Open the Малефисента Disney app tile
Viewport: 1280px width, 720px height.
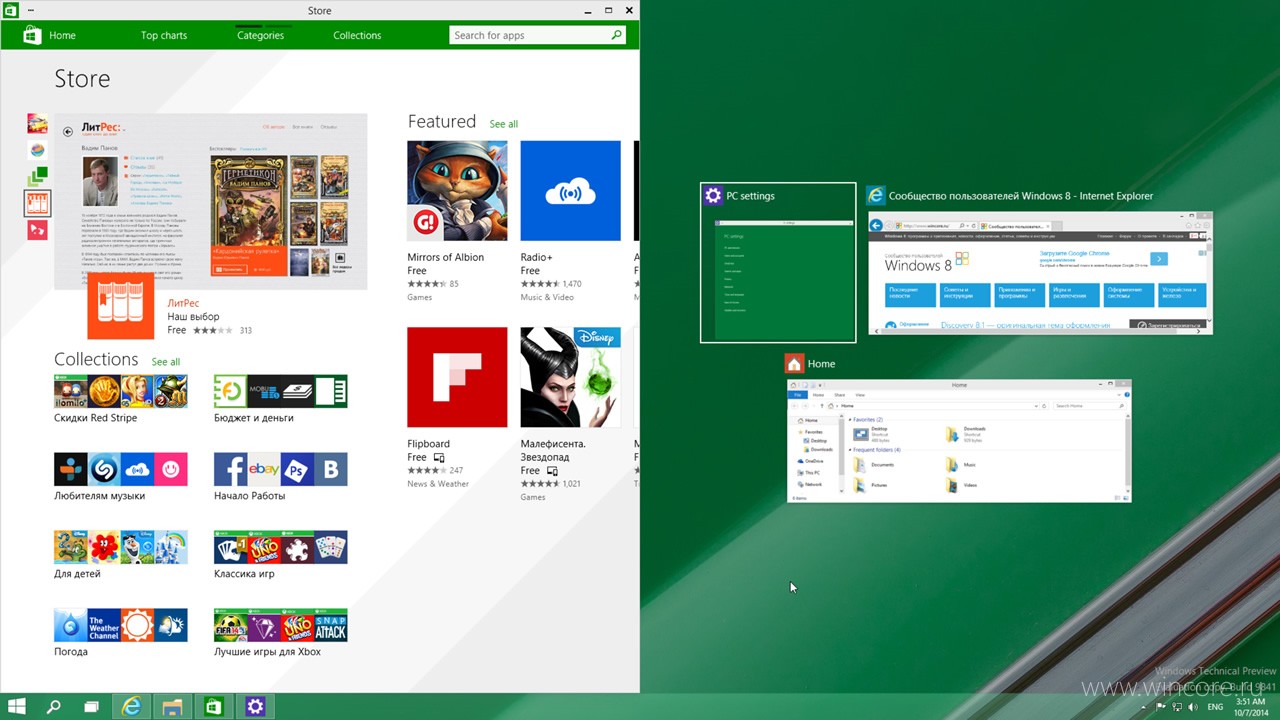570,377
